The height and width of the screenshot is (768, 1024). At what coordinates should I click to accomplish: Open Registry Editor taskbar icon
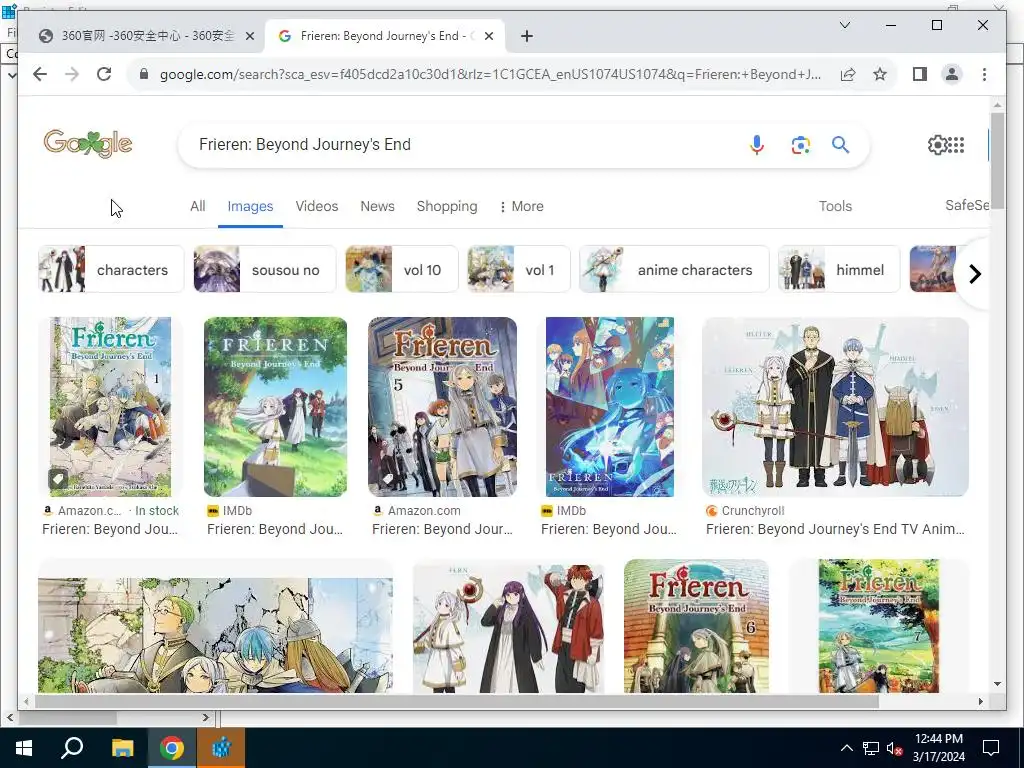point(221,748)
